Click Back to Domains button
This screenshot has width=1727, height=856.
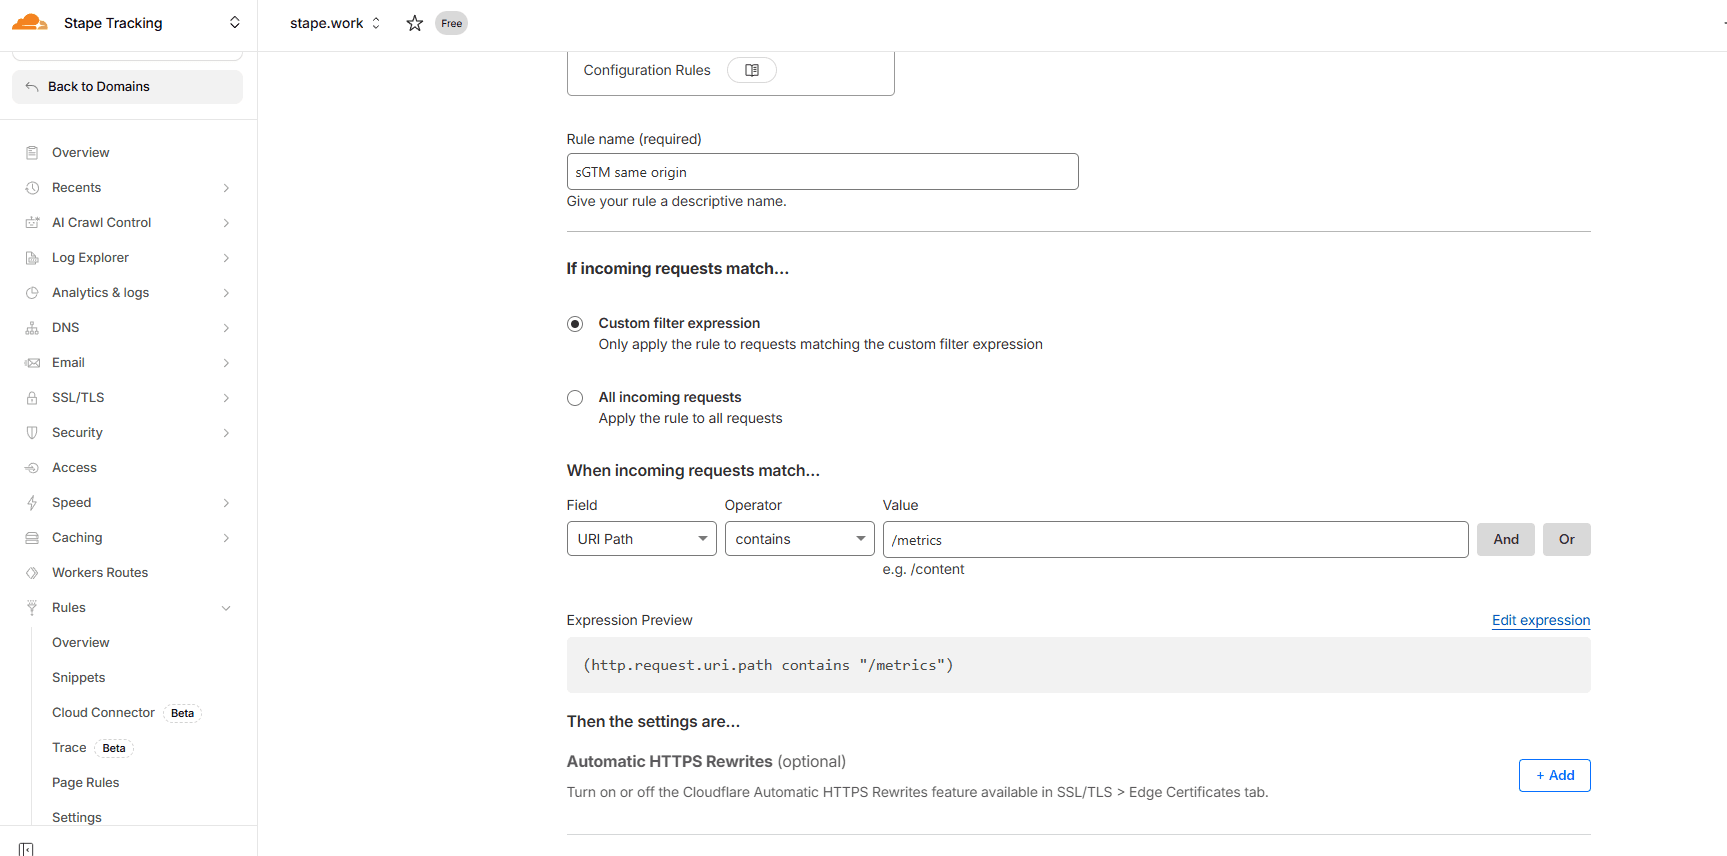coord(127,87)
